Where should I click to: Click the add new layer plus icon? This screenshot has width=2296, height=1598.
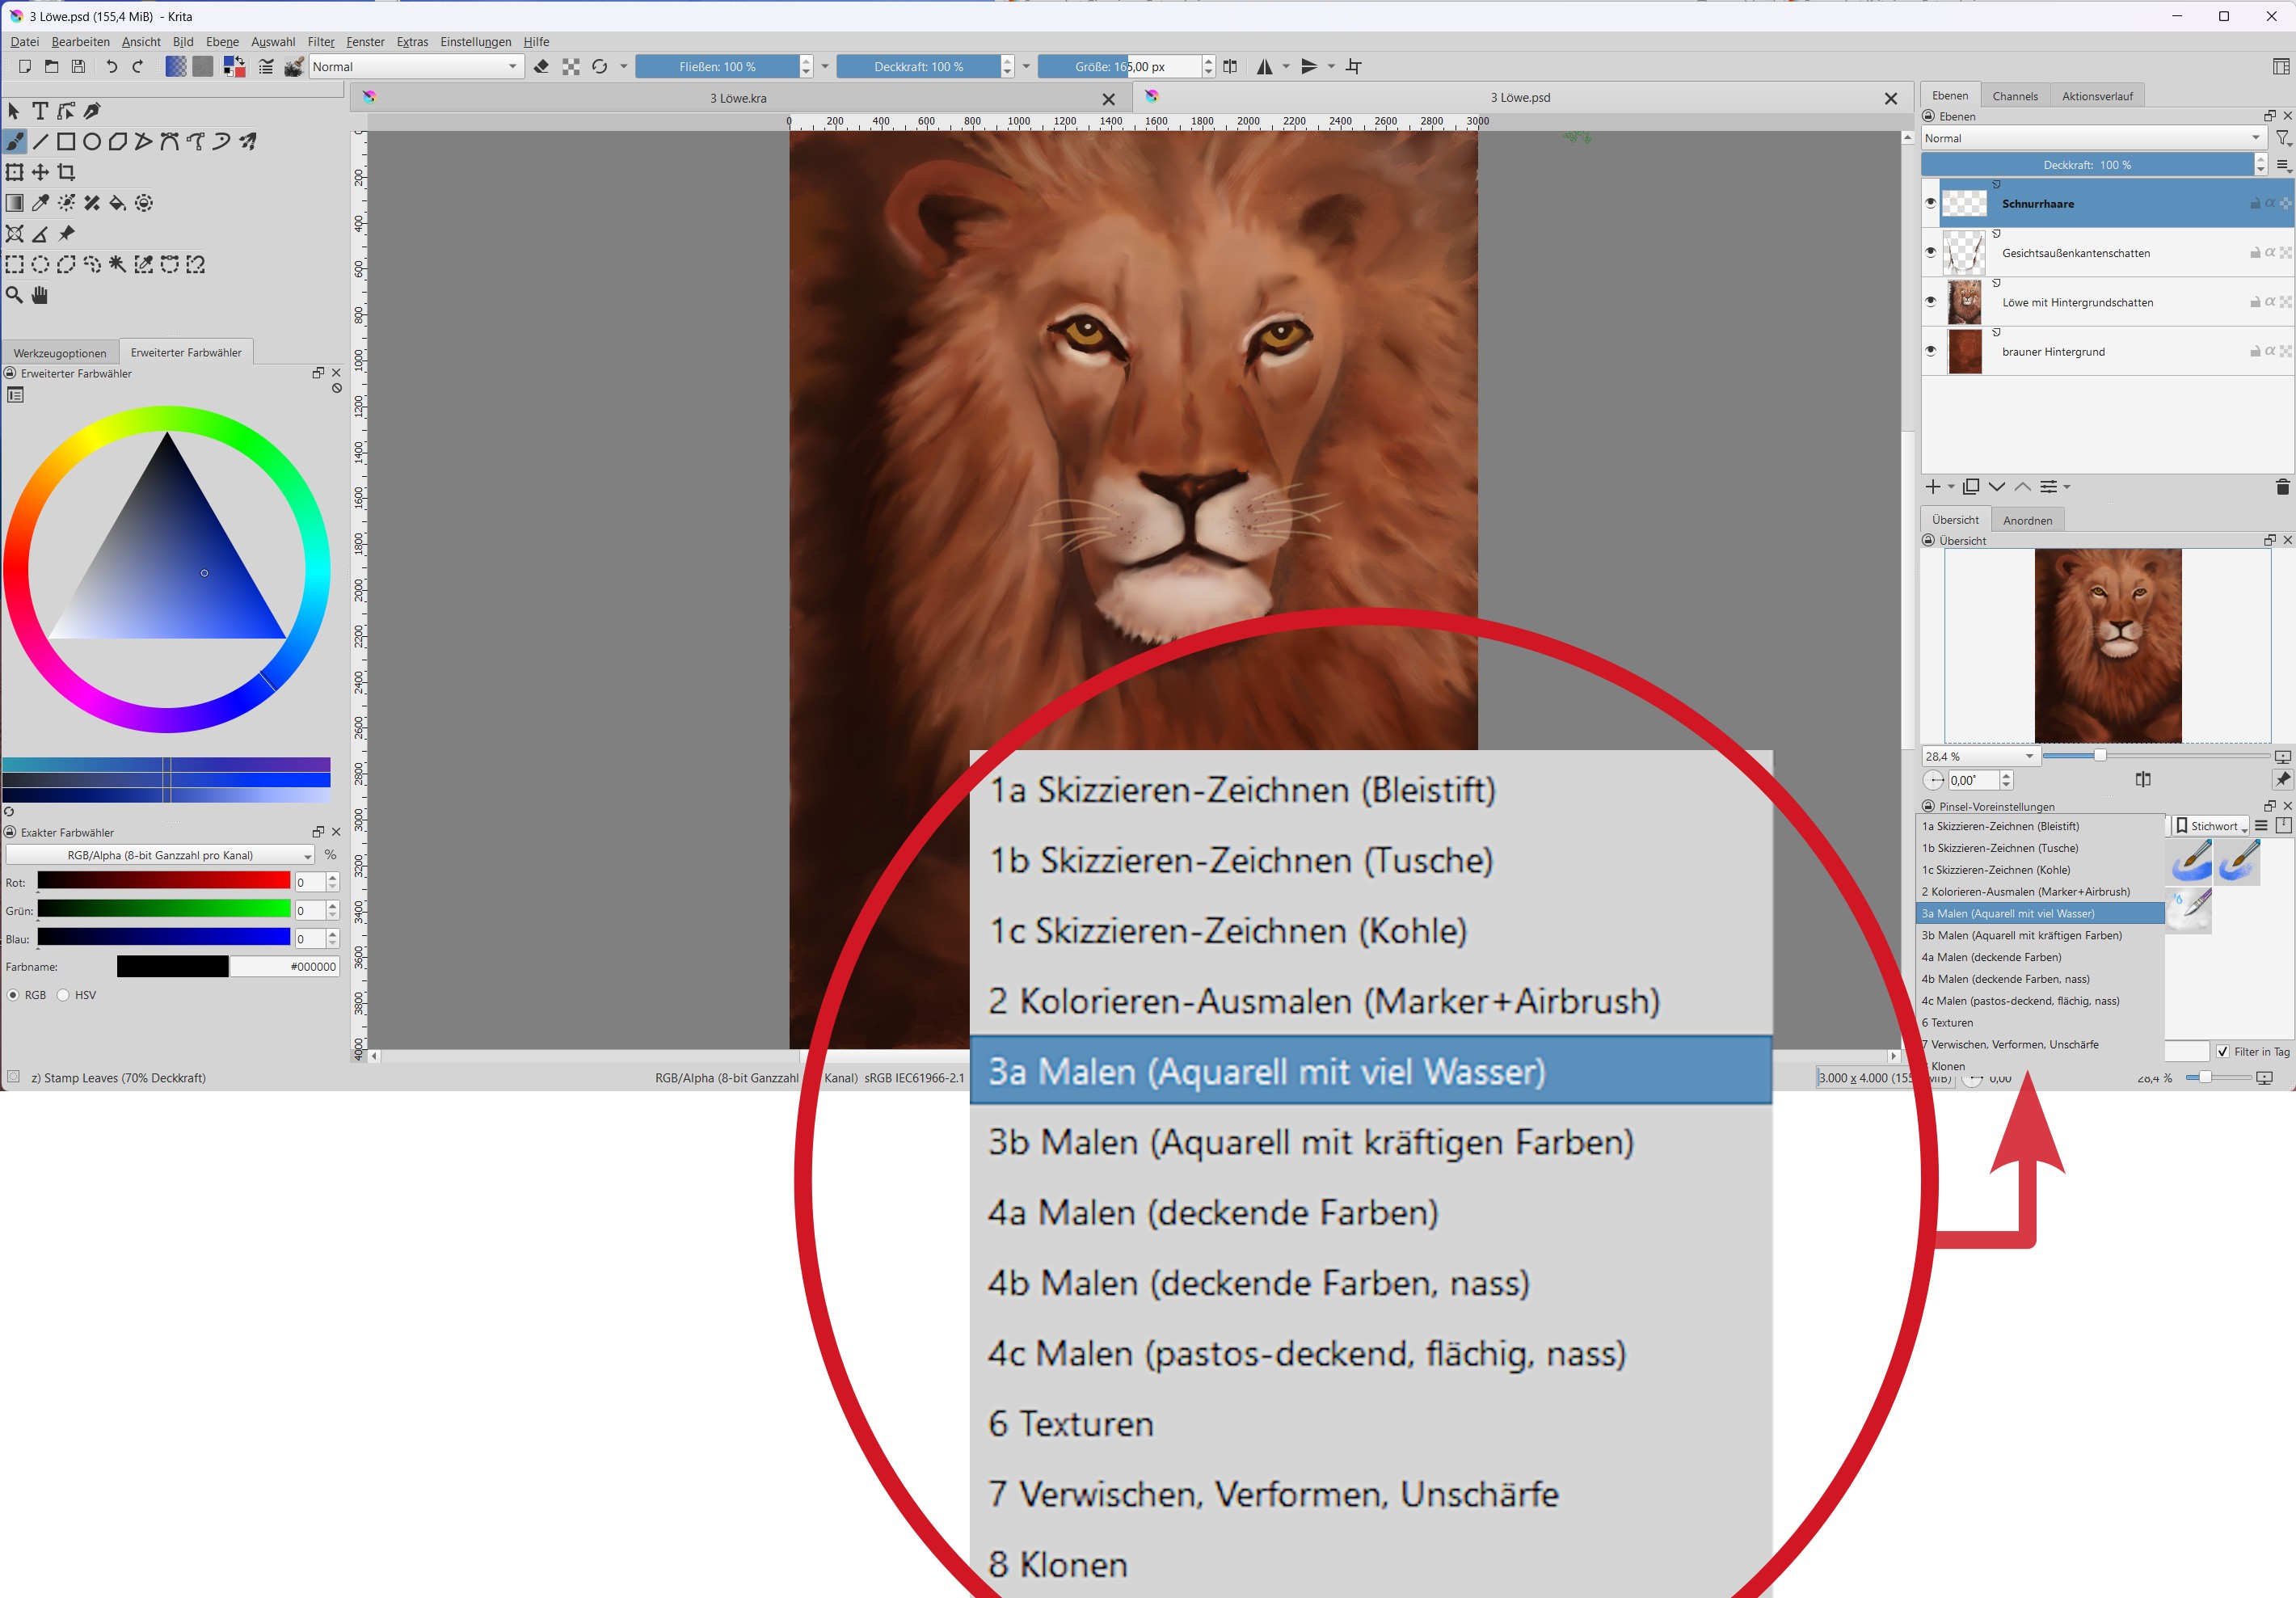(1932, 487)
